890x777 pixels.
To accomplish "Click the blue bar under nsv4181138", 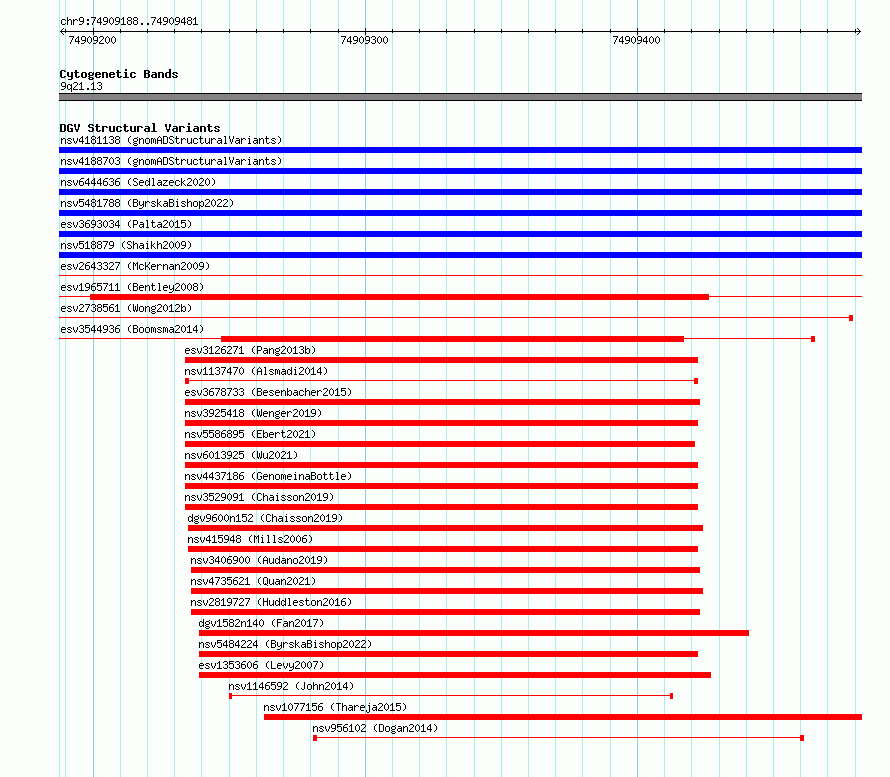I will pos(460,150).
